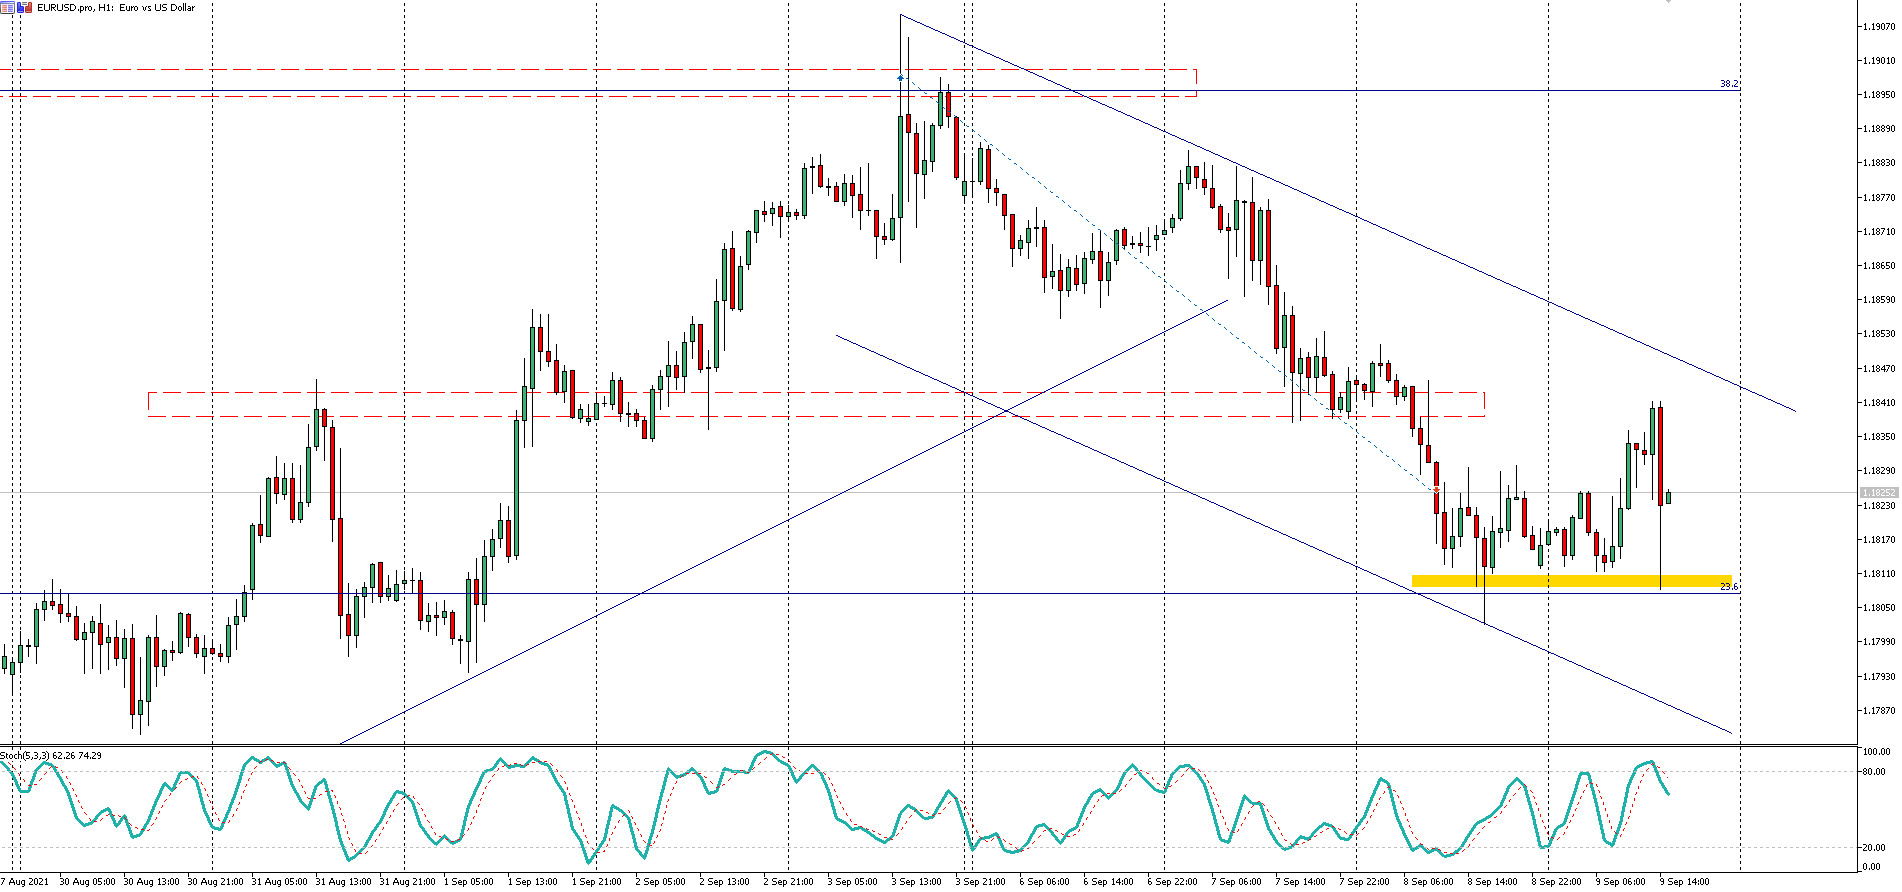This screenshot has height=892, width=1902.
Task: Click the 7 Sep 22:00 time label
Action: click(1364, 881)
